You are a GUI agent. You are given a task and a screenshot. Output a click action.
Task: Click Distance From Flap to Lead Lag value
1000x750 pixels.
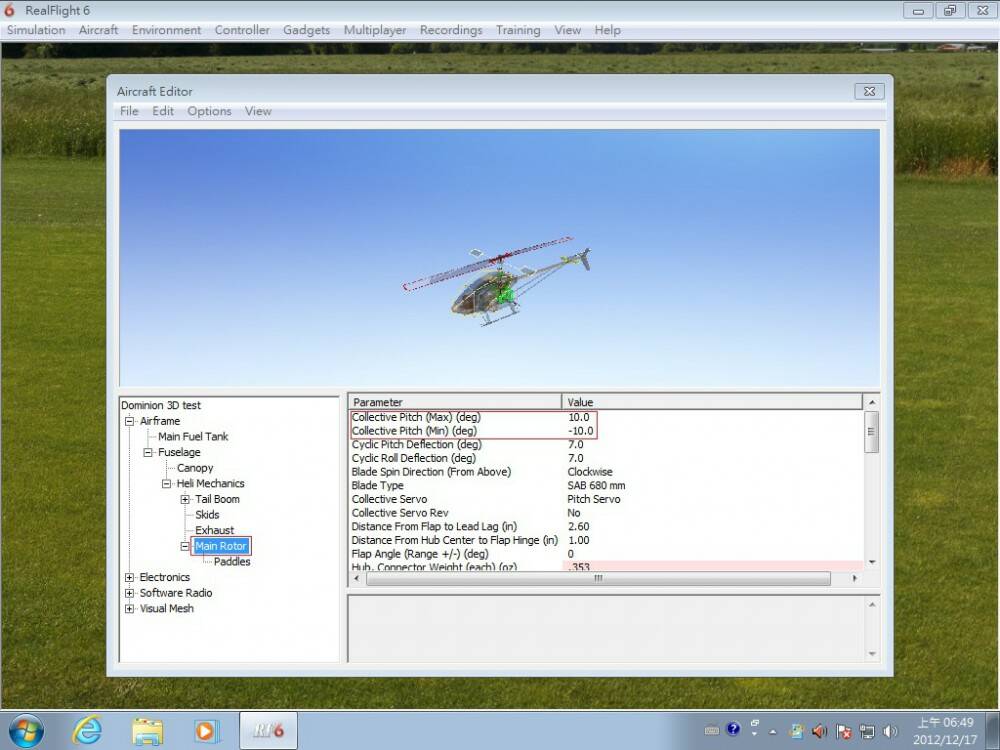click(x=578, y=527)
